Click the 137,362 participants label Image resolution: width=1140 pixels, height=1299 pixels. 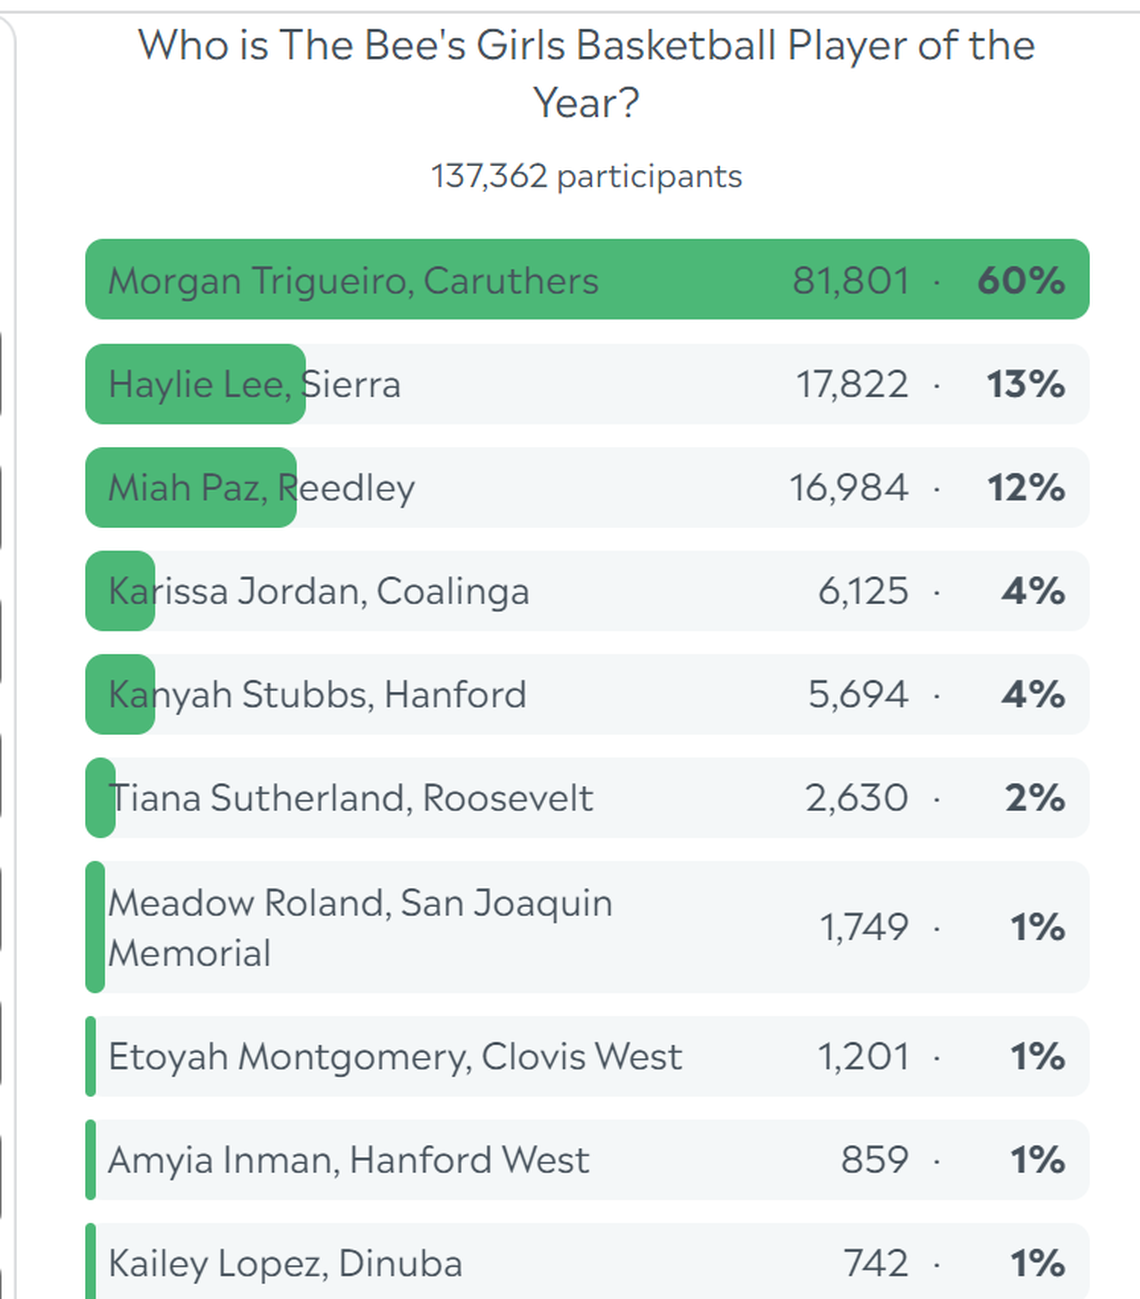click(x=587, y=176)
